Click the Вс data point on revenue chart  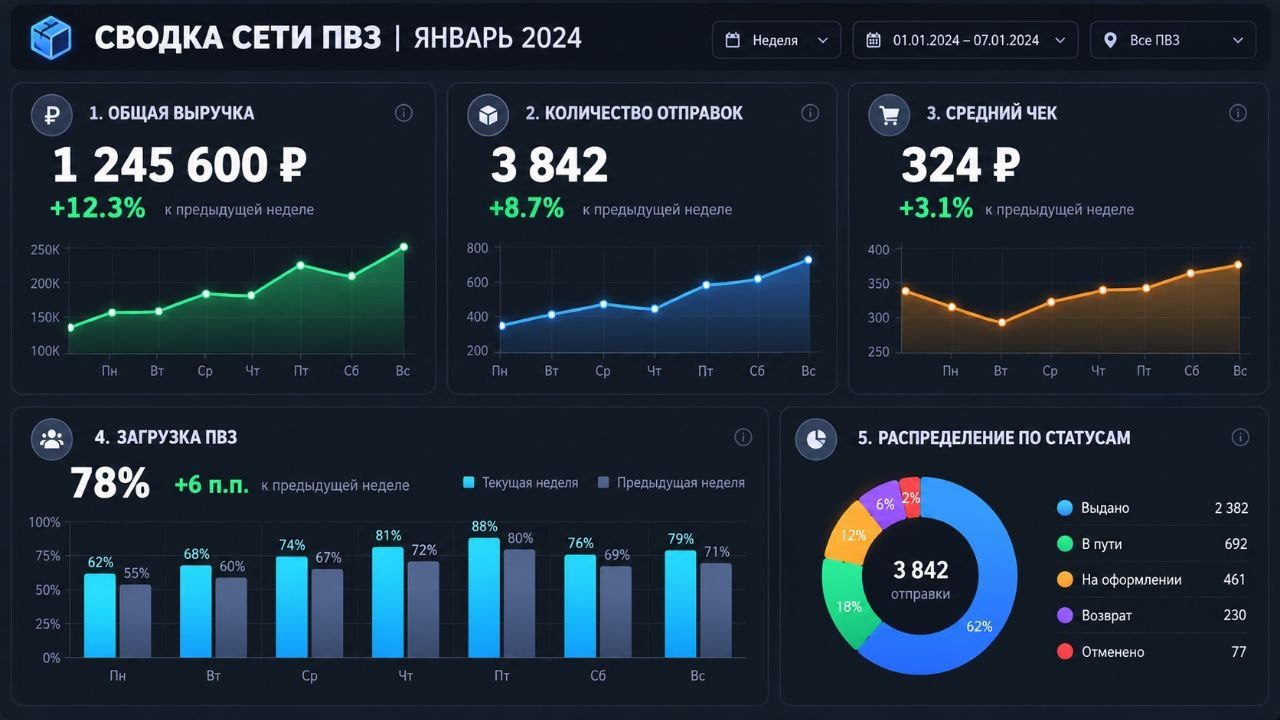pyautogui.click(x=404, y=247)
